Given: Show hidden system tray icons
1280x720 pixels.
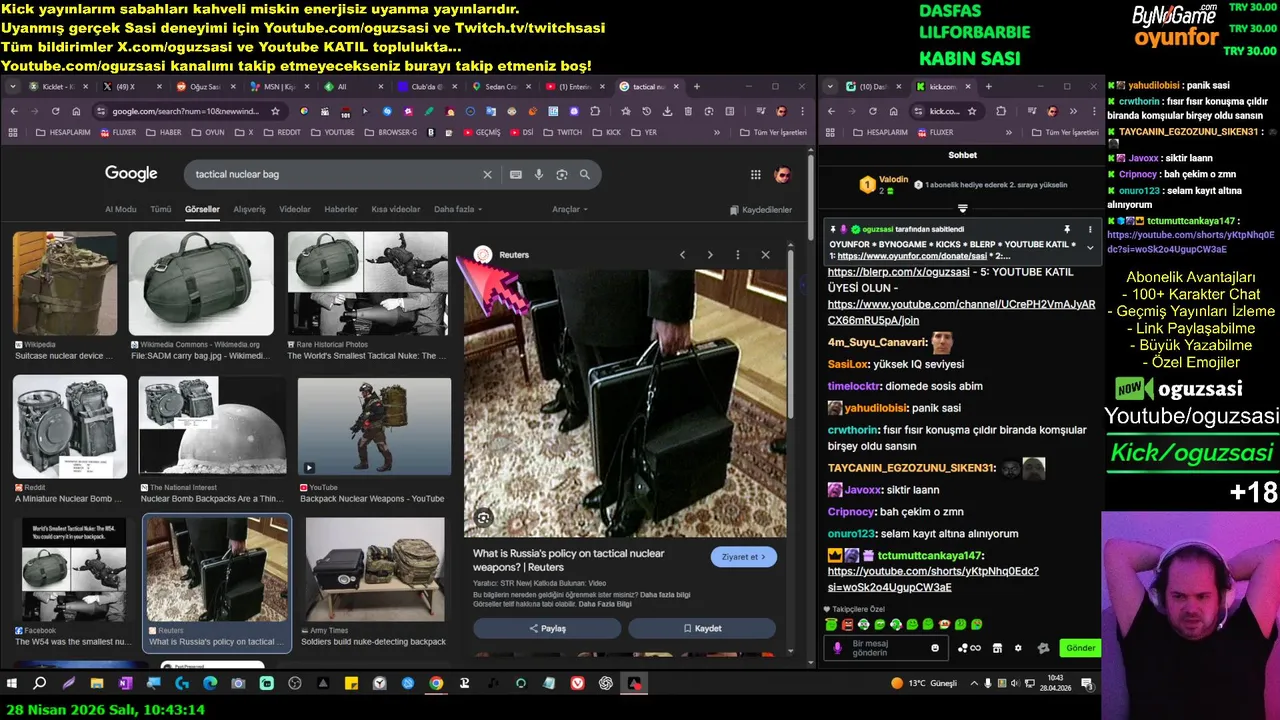Looking at the screenshot, I should pos(974,683).
